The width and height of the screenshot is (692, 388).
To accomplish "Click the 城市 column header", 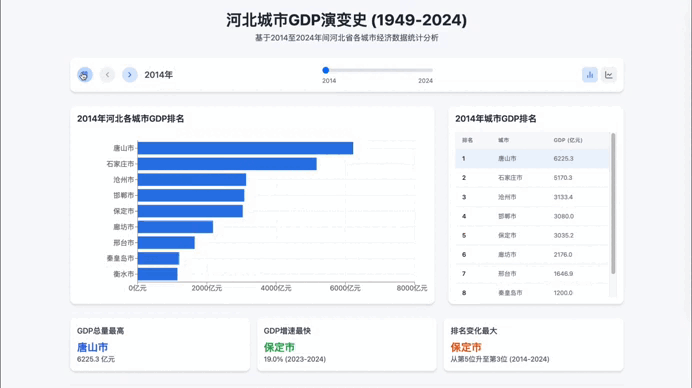I will [x=504, y=140].
